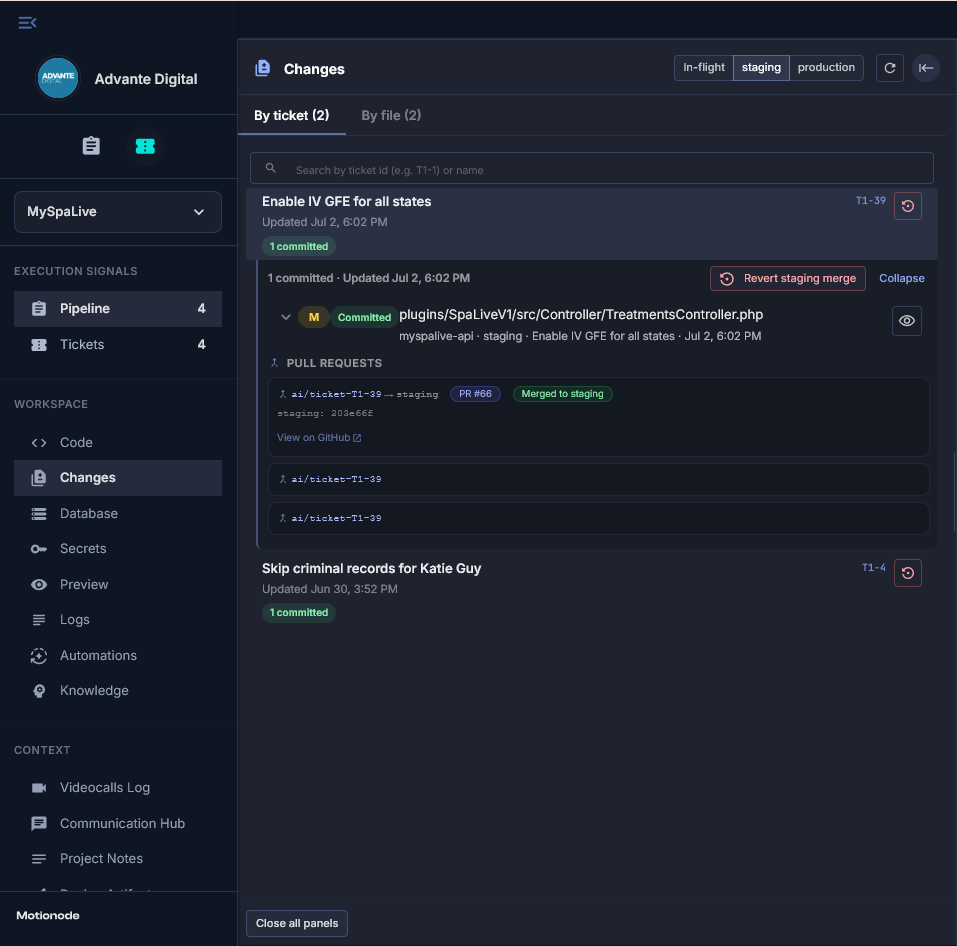Image resolution: width=957 pixels, height=946 pixels.
Task: Focus the ticket search field
Action: tap(592, 168)
